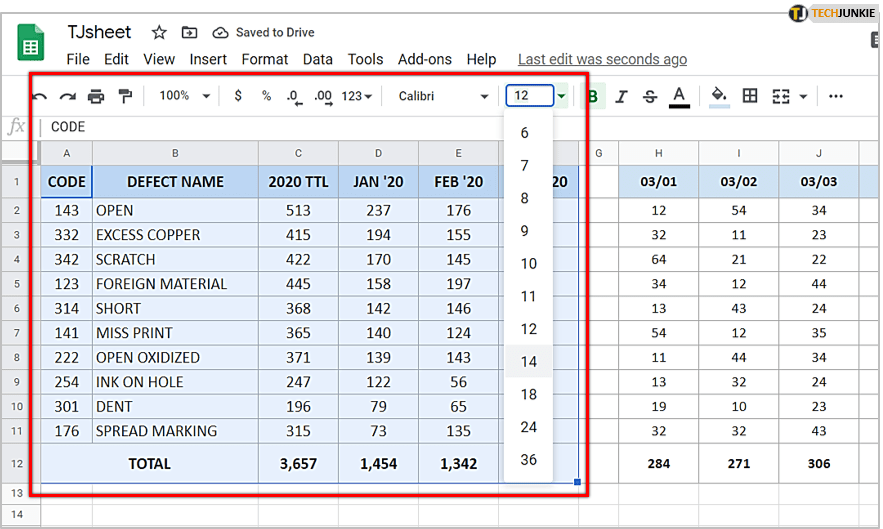This screenshot has height=529, width=883.
Task: Toggle bold formatting
Action: coord(593,96)
